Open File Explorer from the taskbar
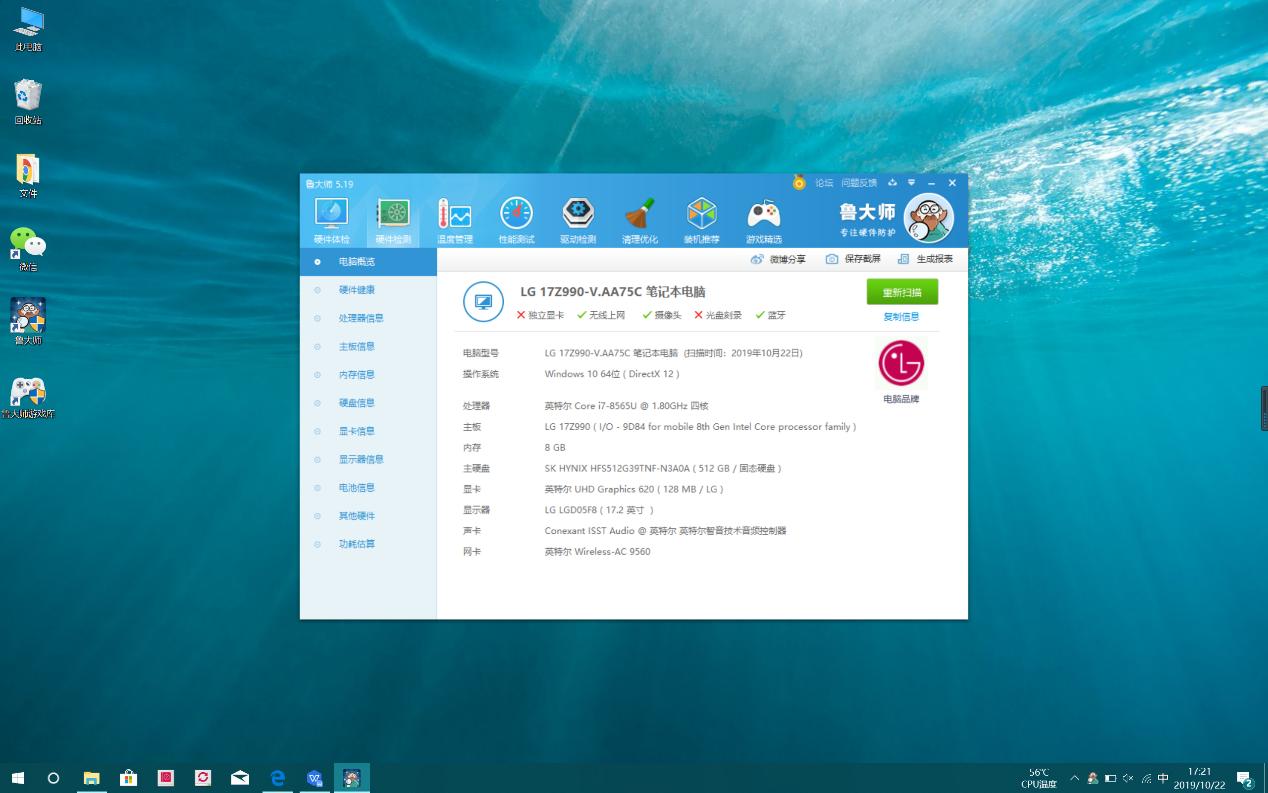Screen dimensions: 1268x793 tap(91, 778)
